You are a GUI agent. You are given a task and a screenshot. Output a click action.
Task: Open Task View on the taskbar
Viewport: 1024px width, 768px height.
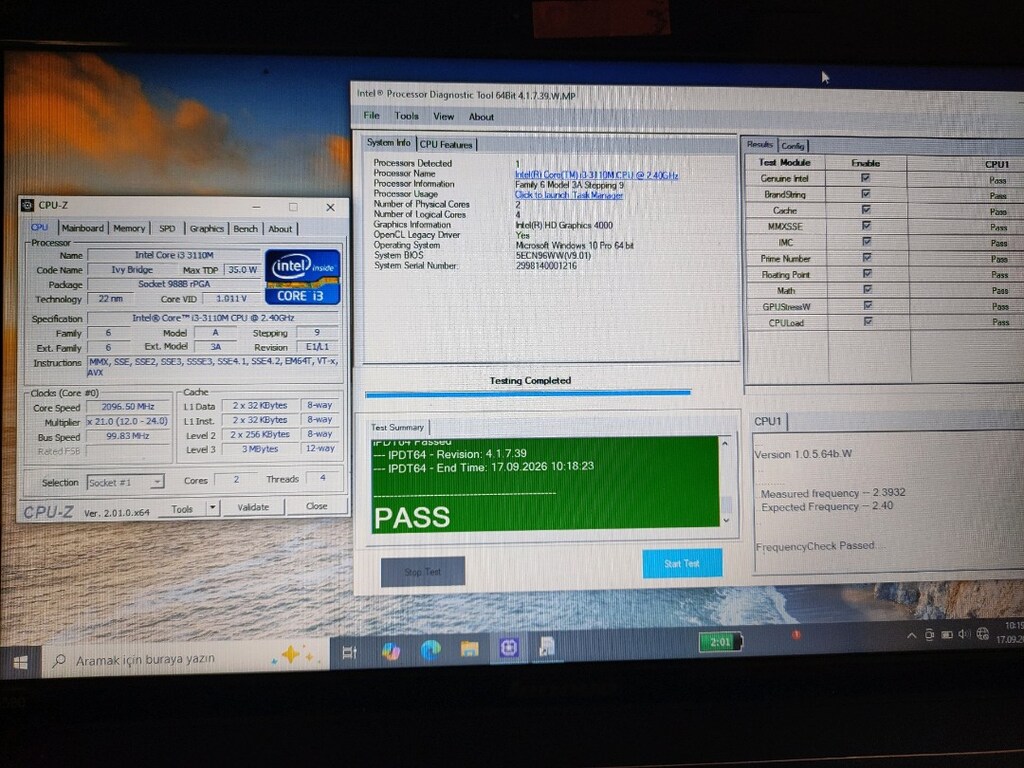point(349,652)
